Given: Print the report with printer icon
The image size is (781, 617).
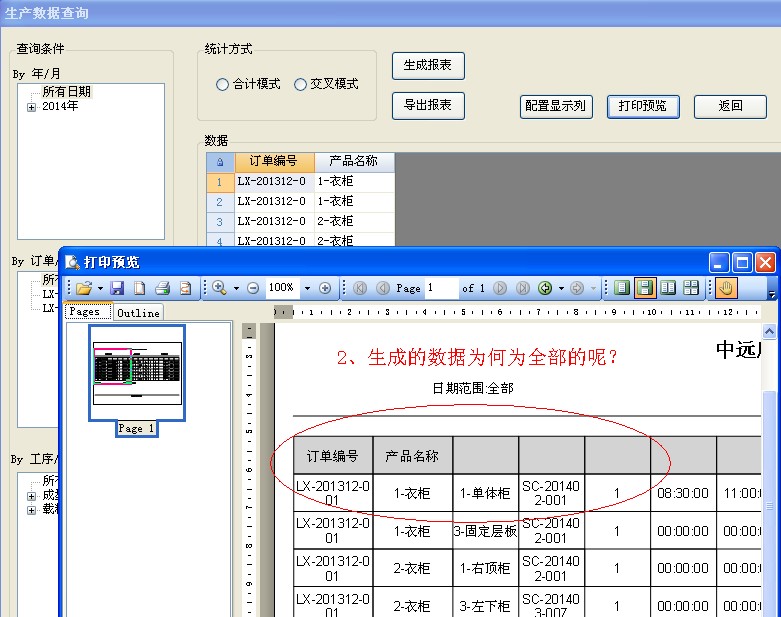Looking at the screenshot, I should [162, 288].
